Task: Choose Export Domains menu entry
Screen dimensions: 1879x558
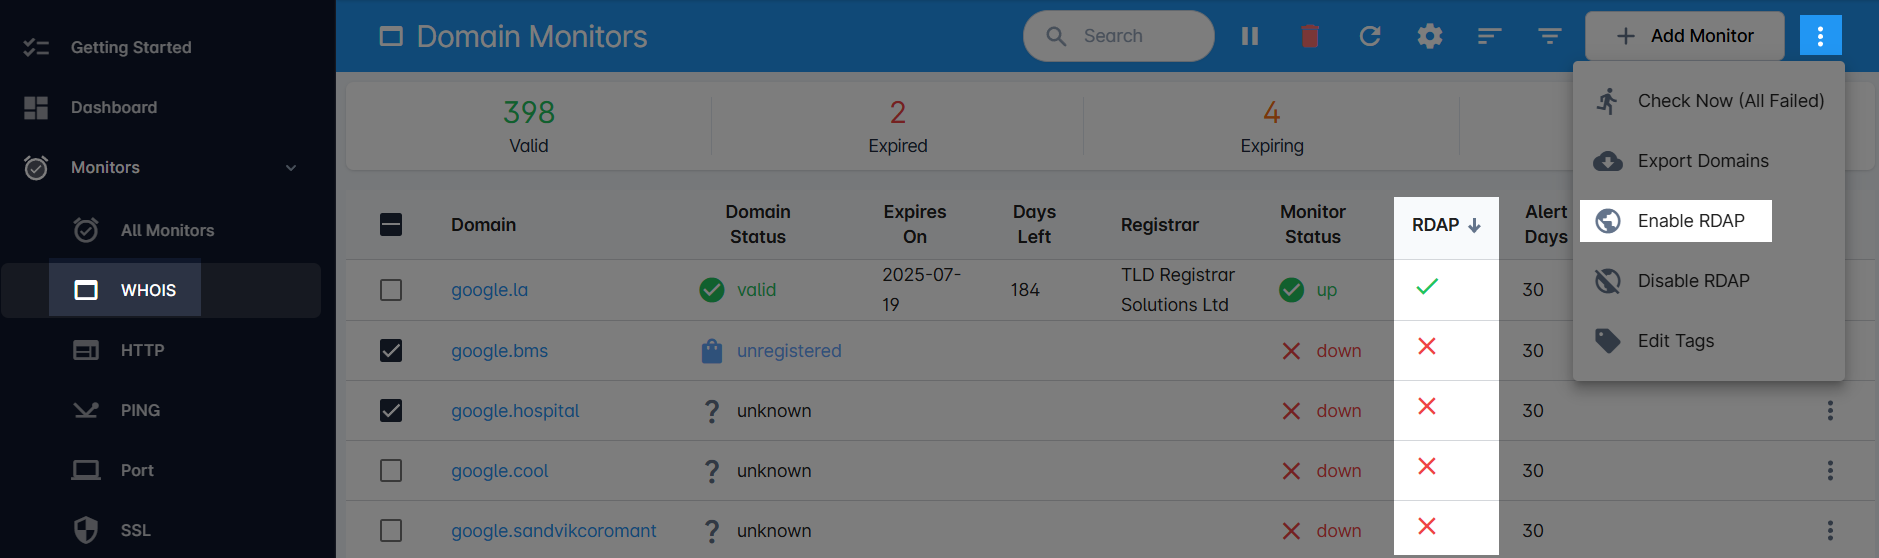Action: (1702, 161)
